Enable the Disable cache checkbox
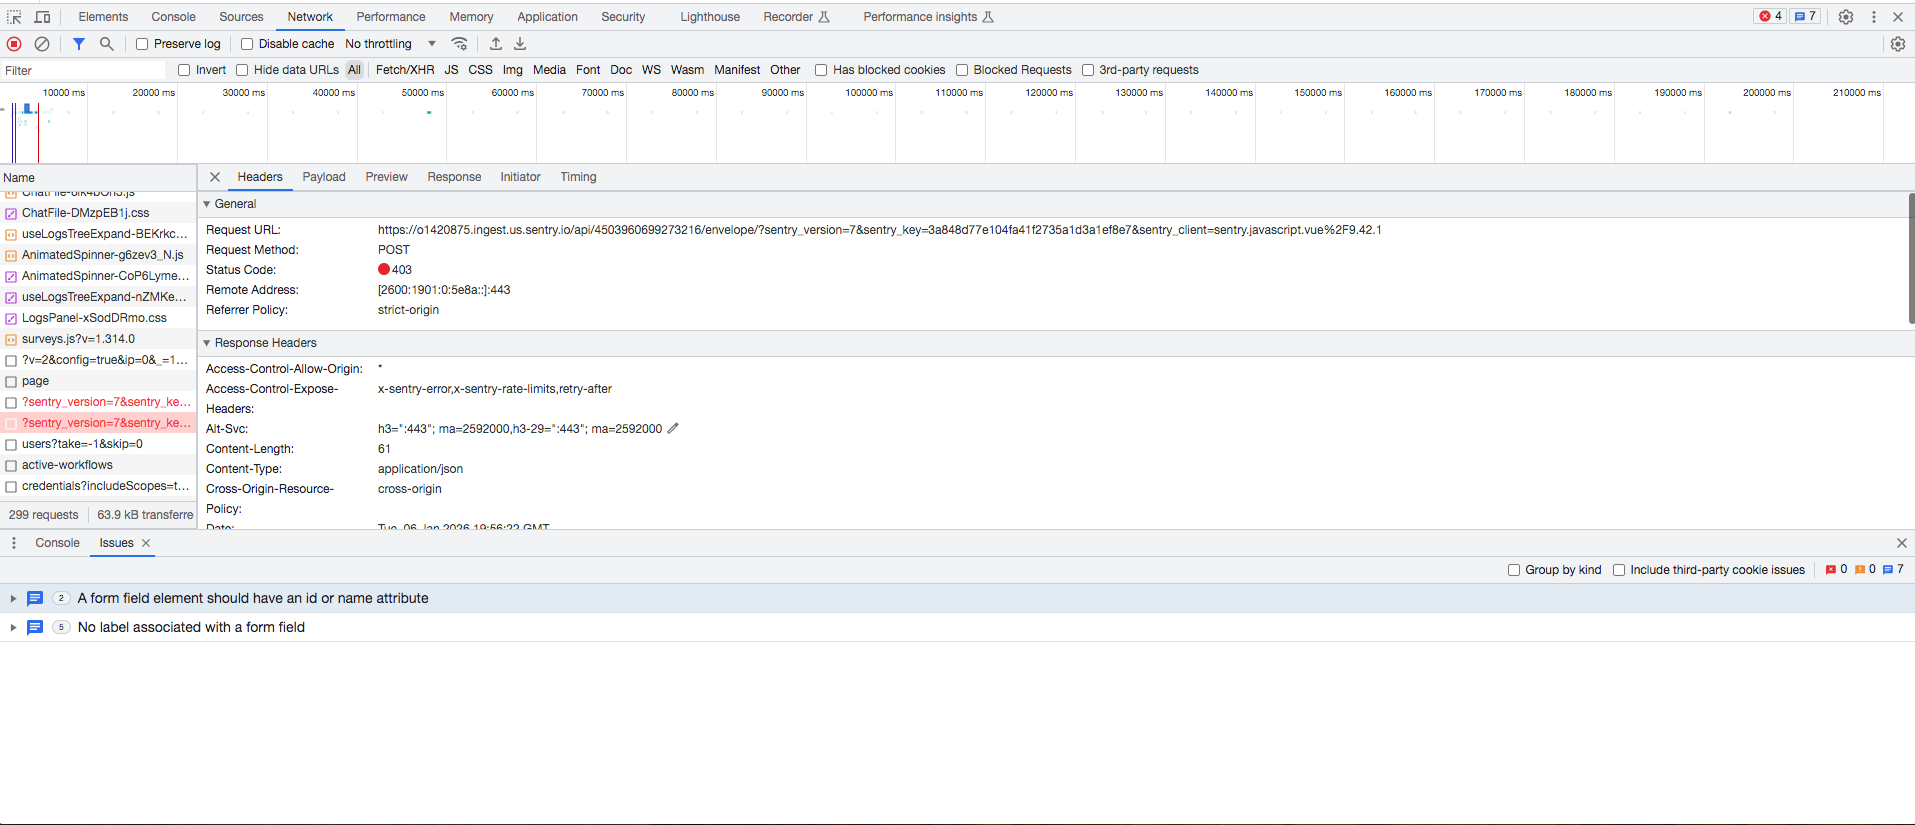Viewport: 1915px width, 825px height. point(247,44)
